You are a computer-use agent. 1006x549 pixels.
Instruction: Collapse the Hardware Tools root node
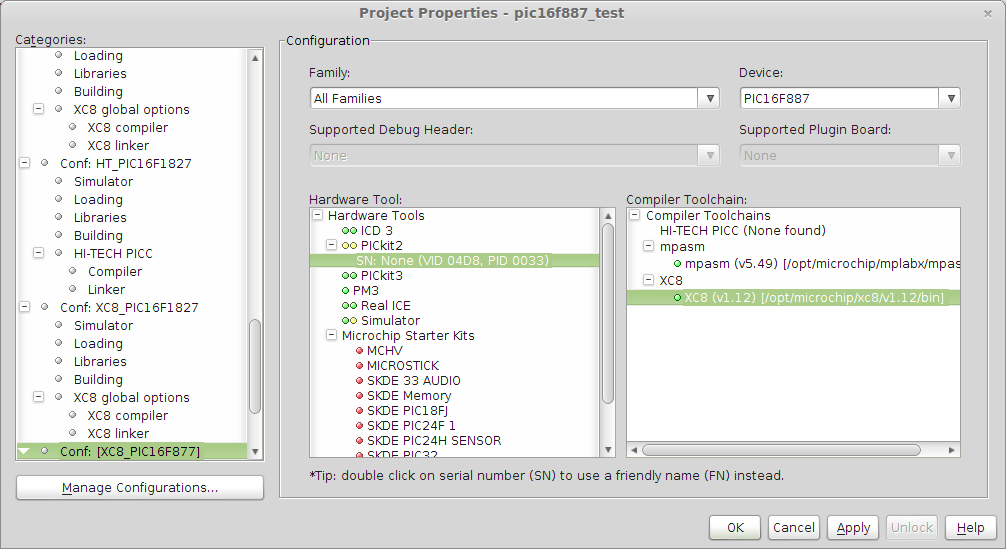coord(318,216)
